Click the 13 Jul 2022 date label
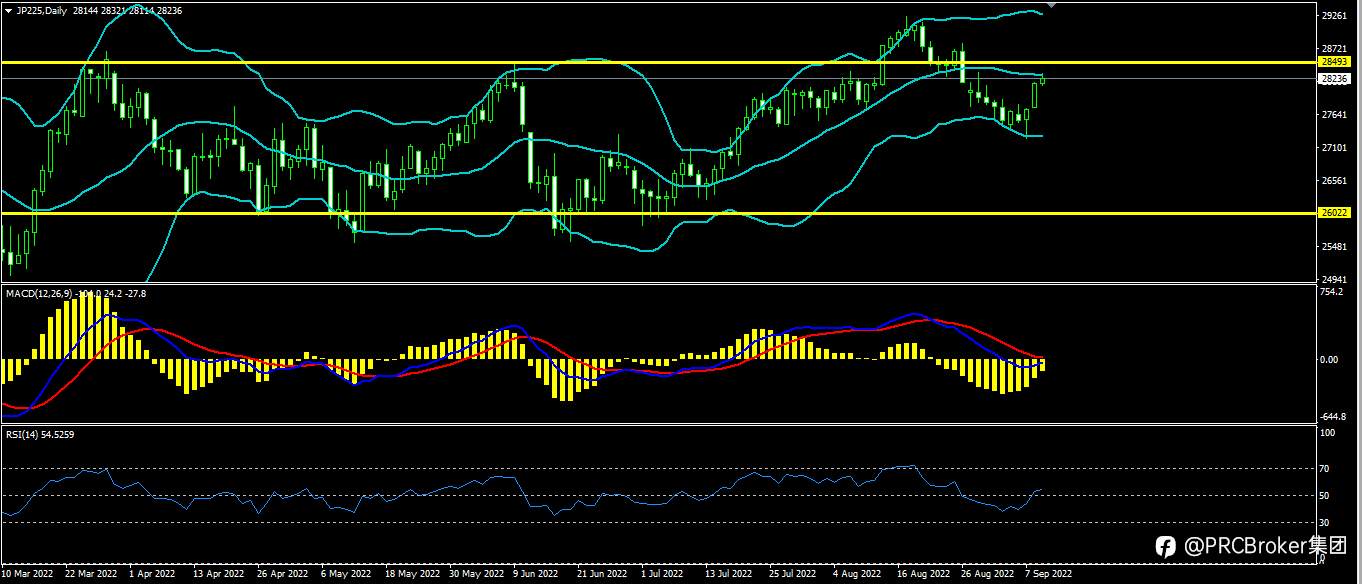 (x=728, y=575)
